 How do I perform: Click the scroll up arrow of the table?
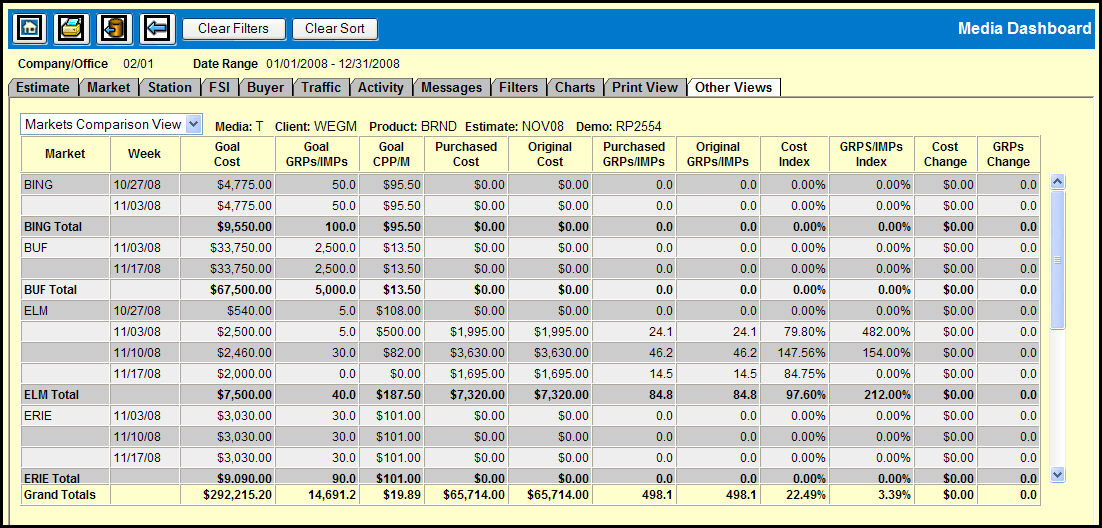point(1058,182)
